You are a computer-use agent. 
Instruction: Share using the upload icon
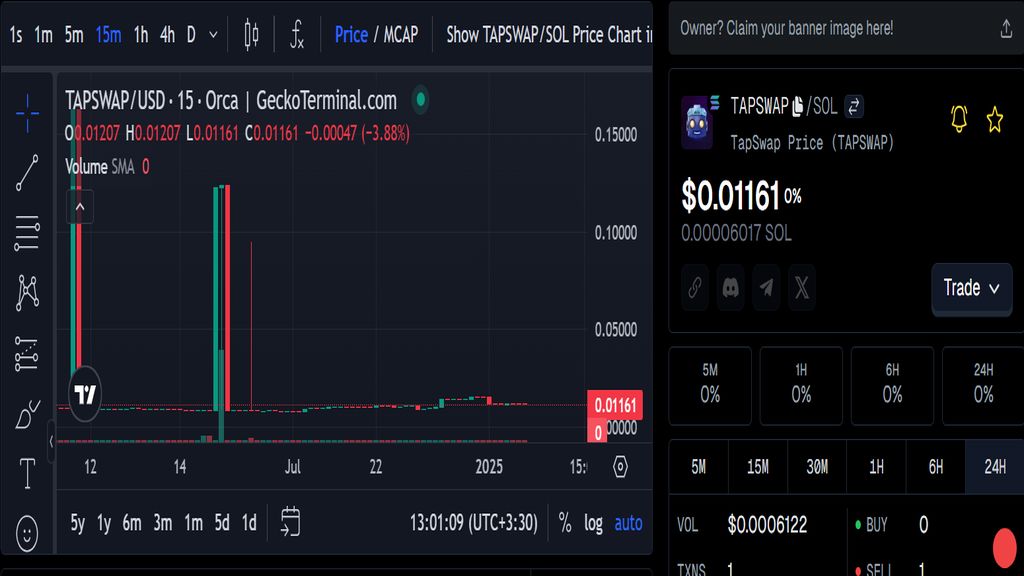pos(1006,29)
